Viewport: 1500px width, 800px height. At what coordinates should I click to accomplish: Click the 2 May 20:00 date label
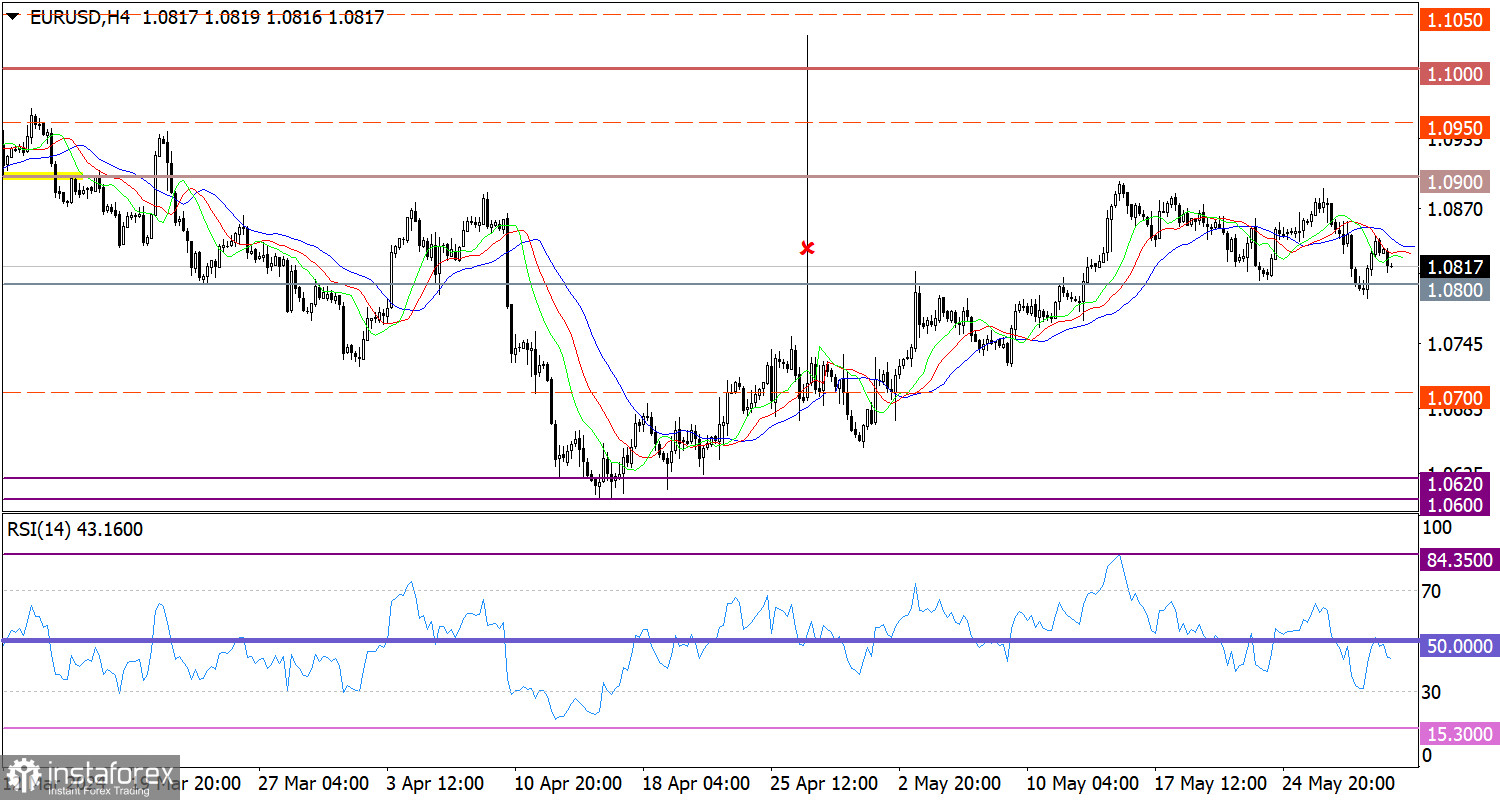pyautogui.click(x=950, y=783)
